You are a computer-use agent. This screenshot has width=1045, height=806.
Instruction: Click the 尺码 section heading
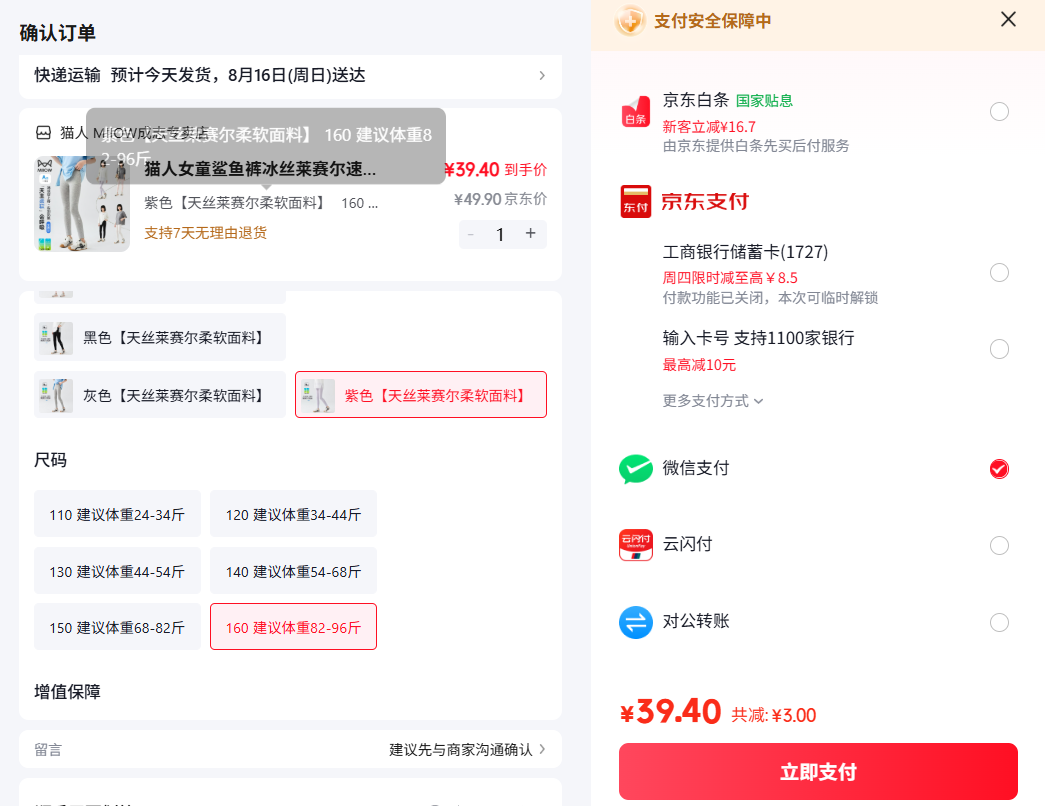click(51, 460)
